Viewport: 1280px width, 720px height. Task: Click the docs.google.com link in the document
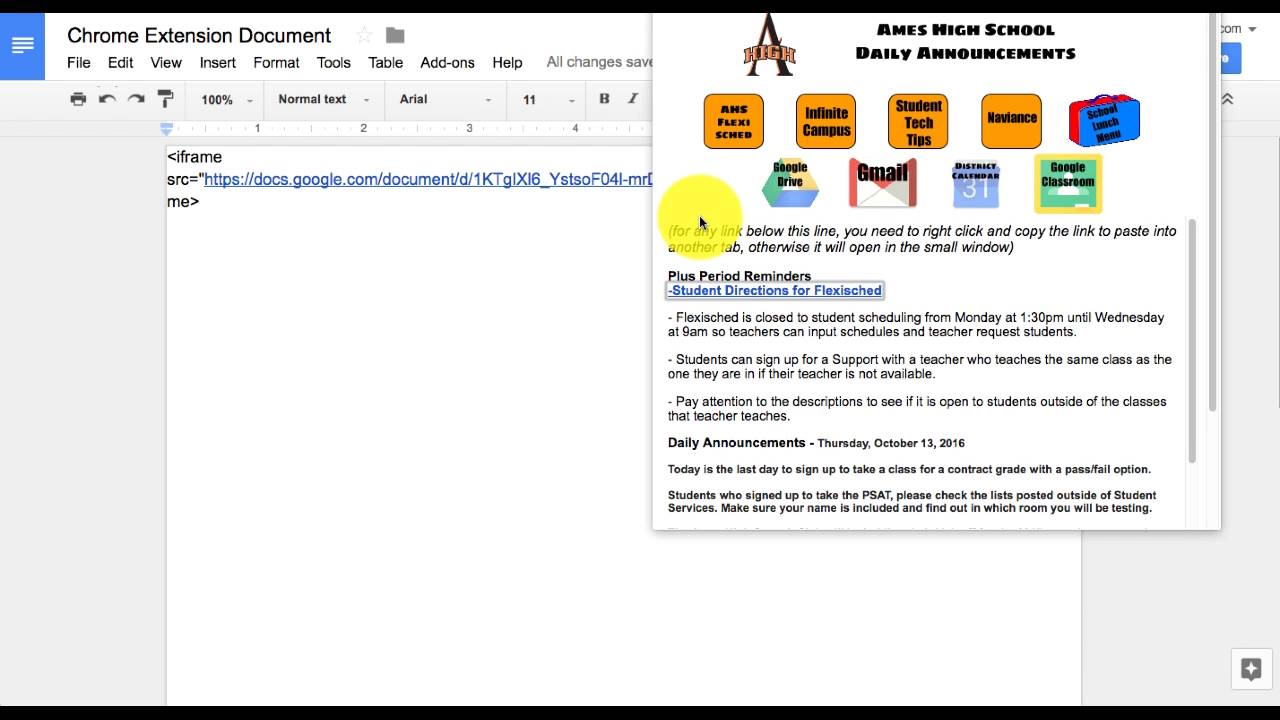coord(428,179)
